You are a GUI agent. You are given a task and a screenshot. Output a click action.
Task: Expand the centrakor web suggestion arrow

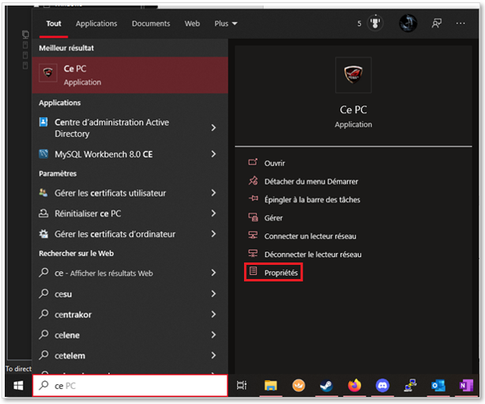pyautogui.click(x=213, y=314)
